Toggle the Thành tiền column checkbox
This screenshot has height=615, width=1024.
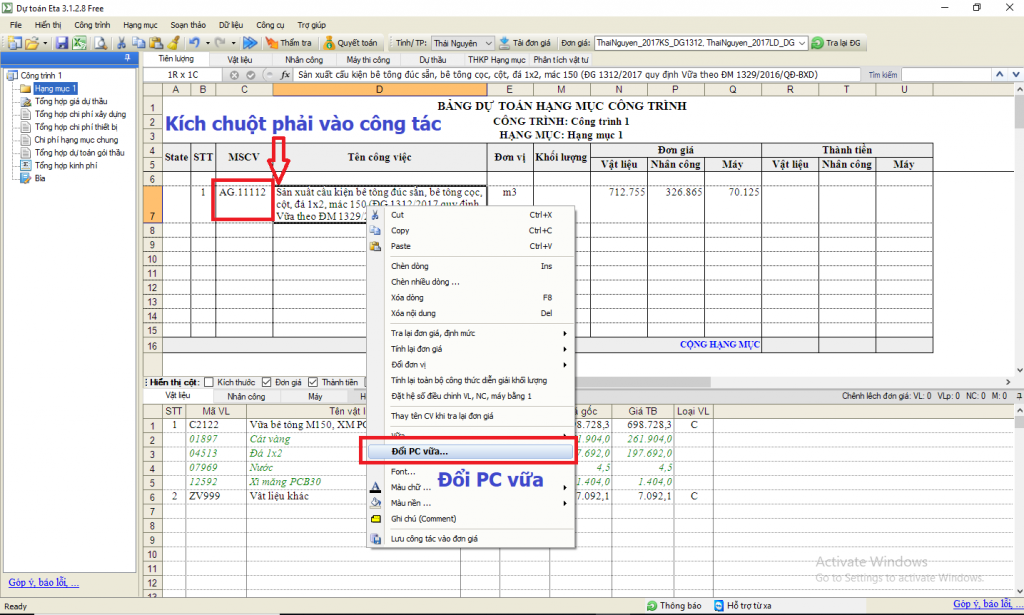(314, 382)
